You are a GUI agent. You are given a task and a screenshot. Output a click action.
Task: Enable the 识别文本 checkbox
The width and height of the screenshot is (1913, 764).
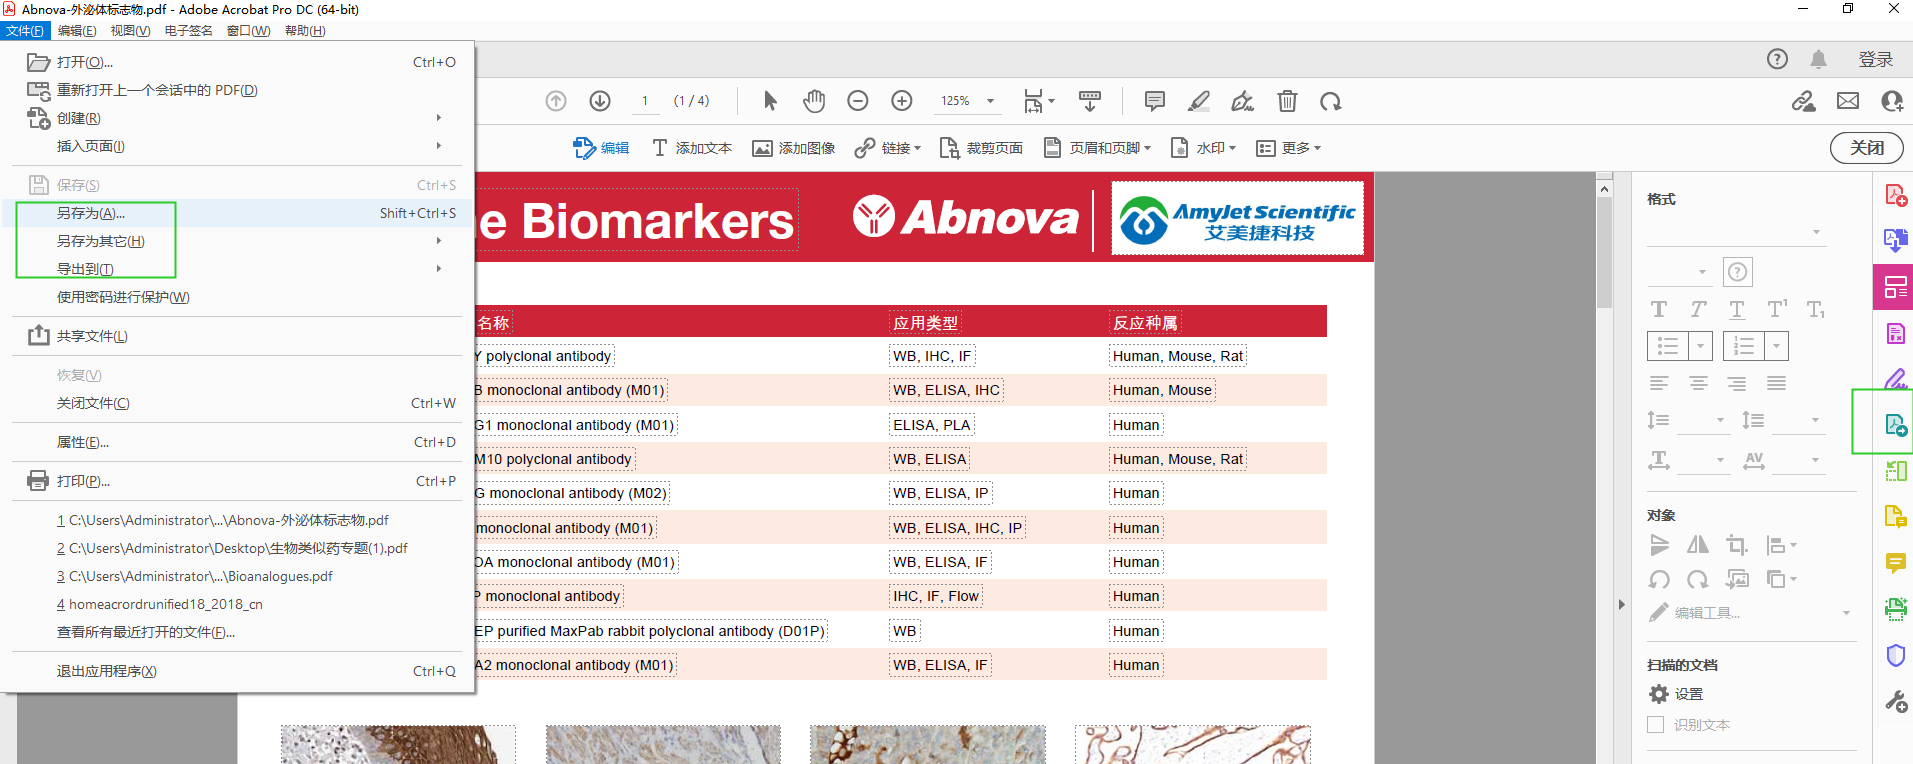pyautogui.click(x=1656, y=725)
